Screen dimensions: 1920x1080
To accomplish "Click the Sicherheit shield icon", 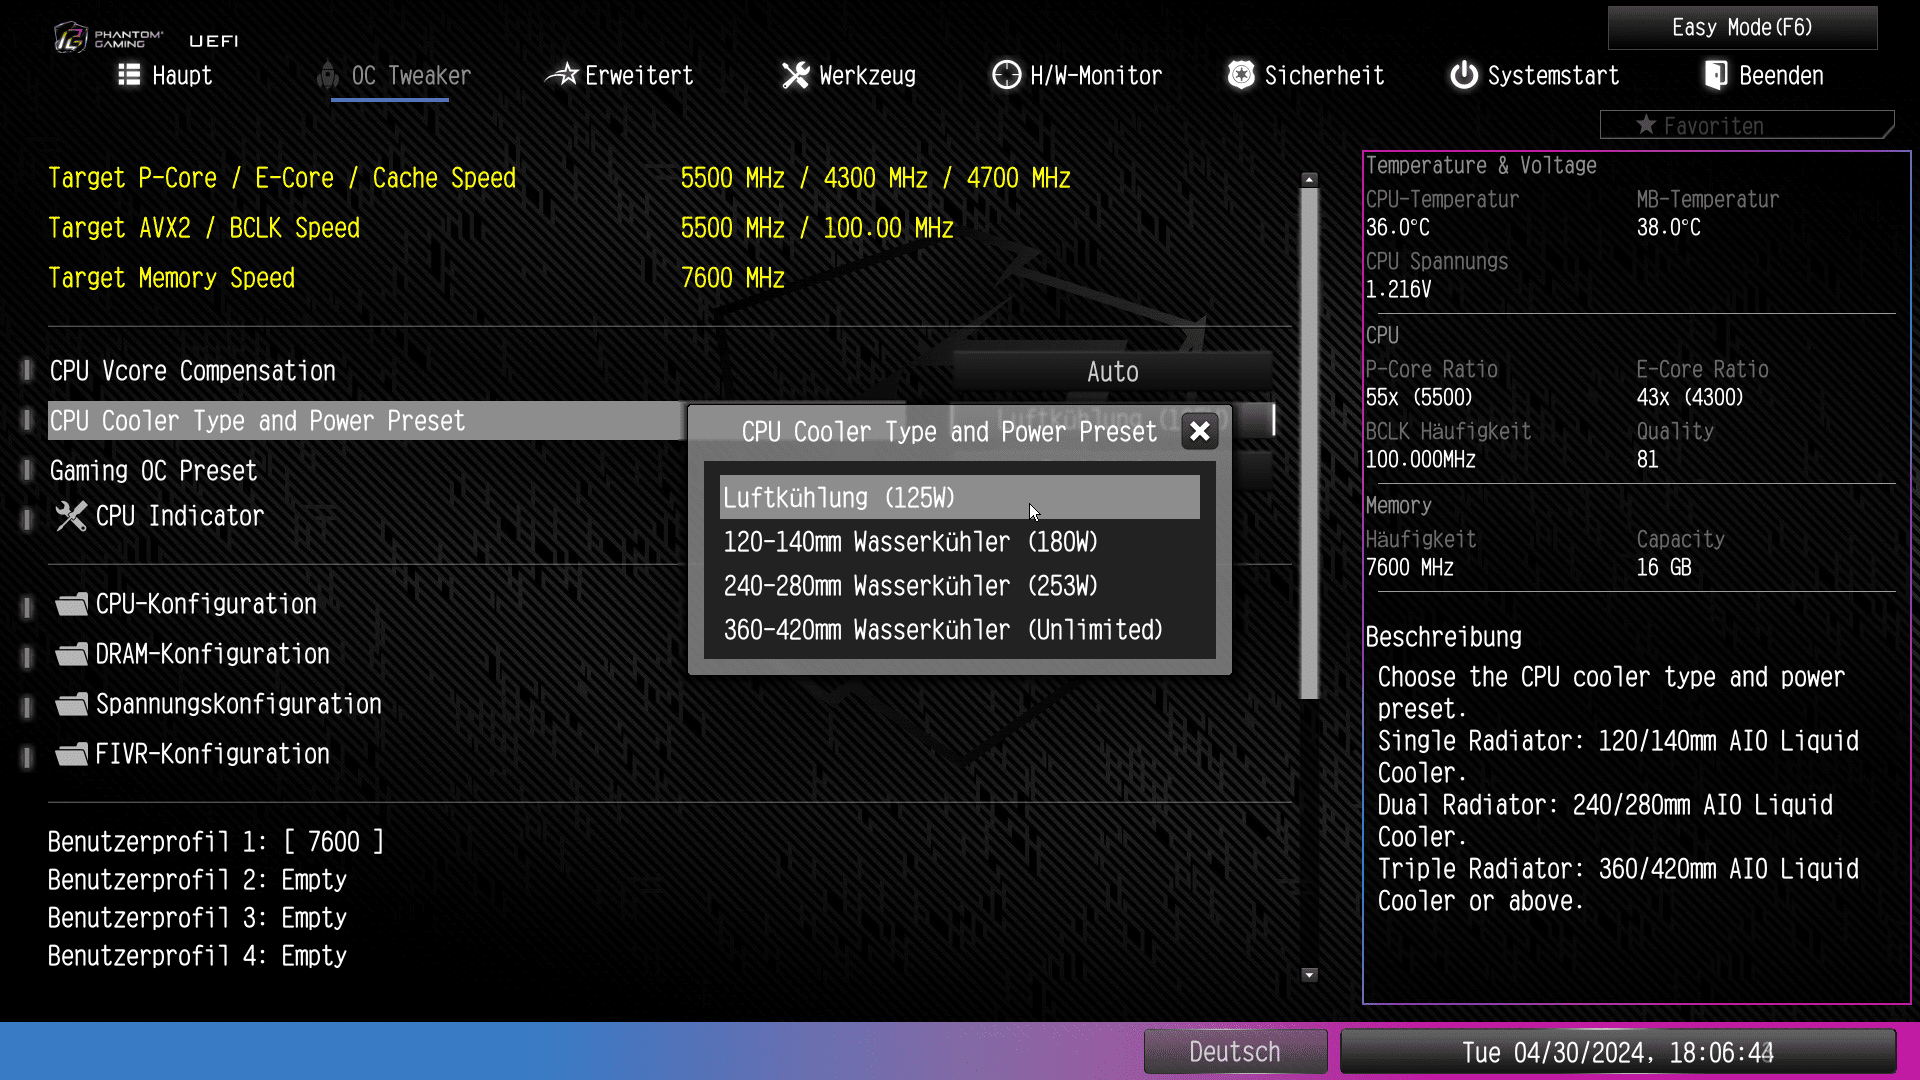I will [1241, 75].
